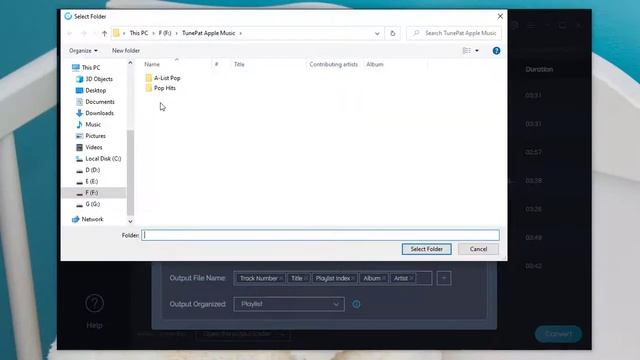
Task: Add a tag with the plus button
Action: coord(444,278)
